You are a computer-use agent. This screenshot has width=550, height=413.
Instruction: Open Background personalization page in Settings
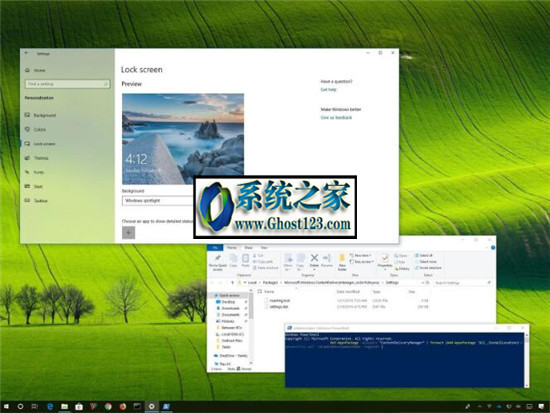tap(40, 115)
